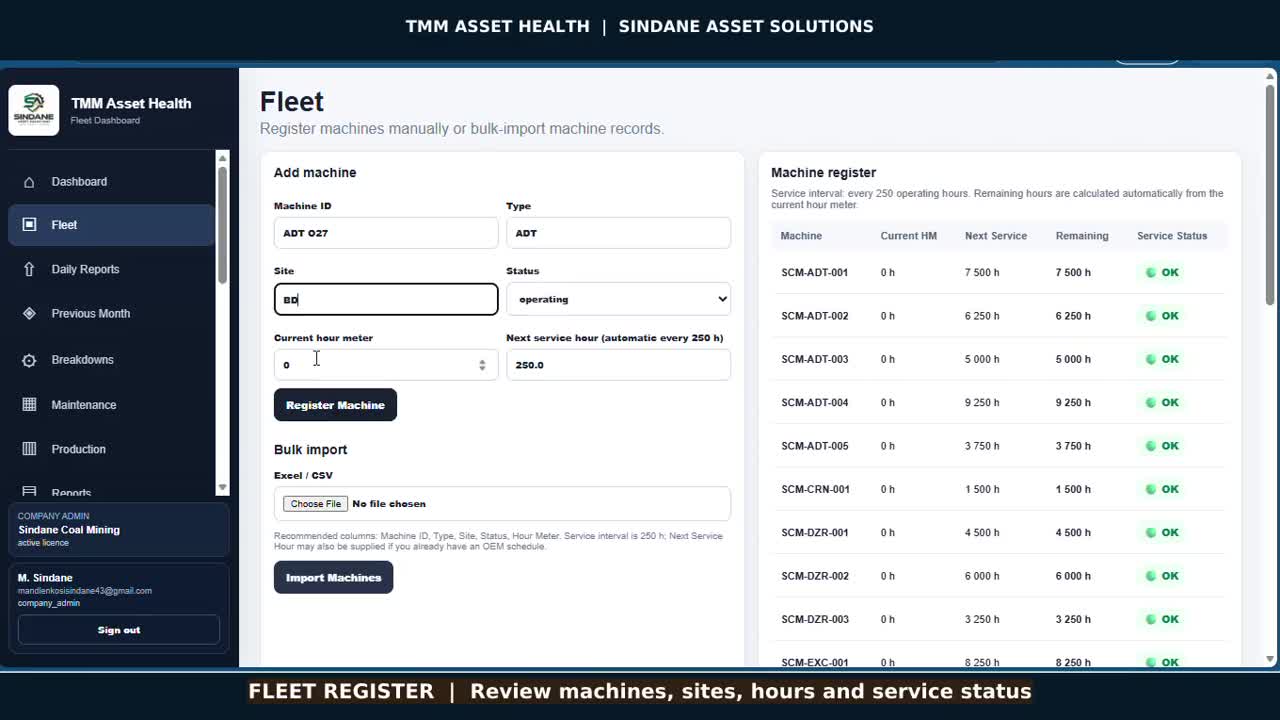Focus the Machine ID input field
Screen dimensions: 1280x720
(386, 233)
